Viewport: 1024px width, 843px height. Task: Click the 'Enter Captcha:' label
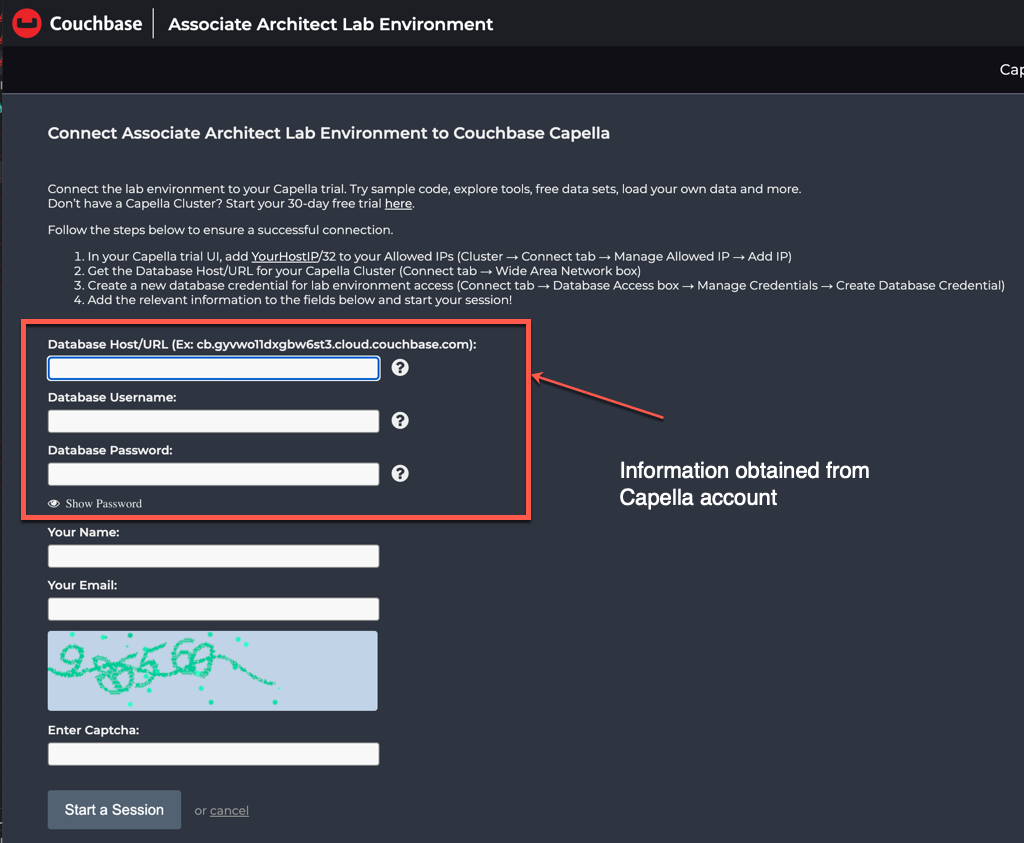click(x=93, y=730)
